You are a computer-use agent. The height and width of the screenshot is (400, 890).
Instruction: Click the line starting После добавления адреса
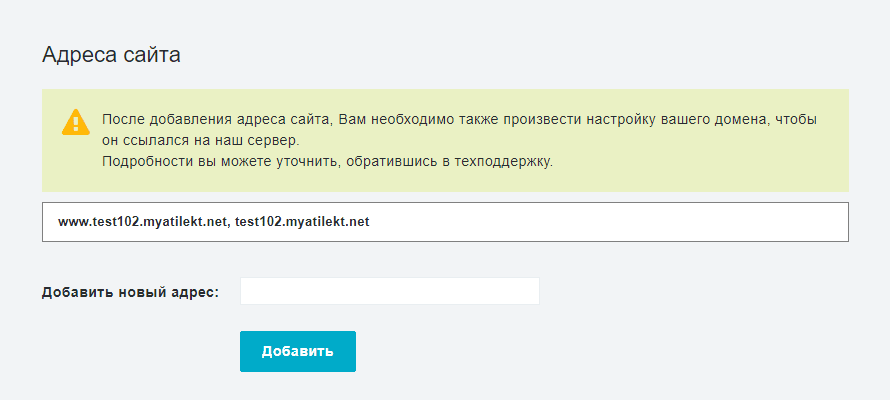(x=460, y=121)
